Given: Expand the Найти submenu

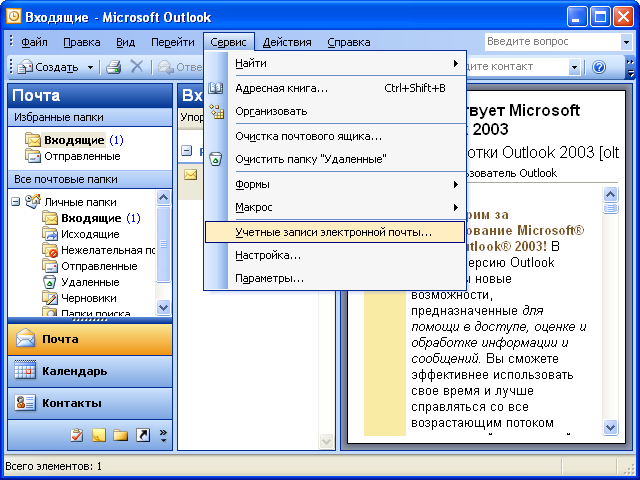Looking at the screenshot, I should 456,63.
